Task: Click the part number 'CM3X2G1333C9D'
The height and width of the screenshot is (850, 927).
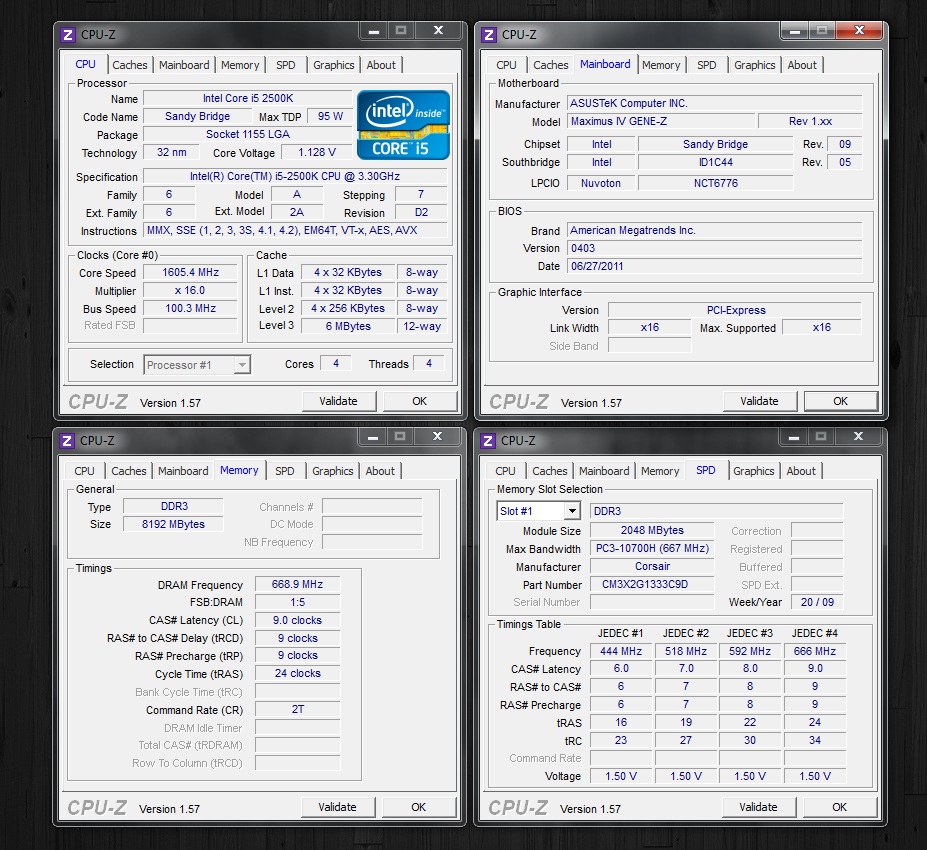Action: tap(652, 585)
